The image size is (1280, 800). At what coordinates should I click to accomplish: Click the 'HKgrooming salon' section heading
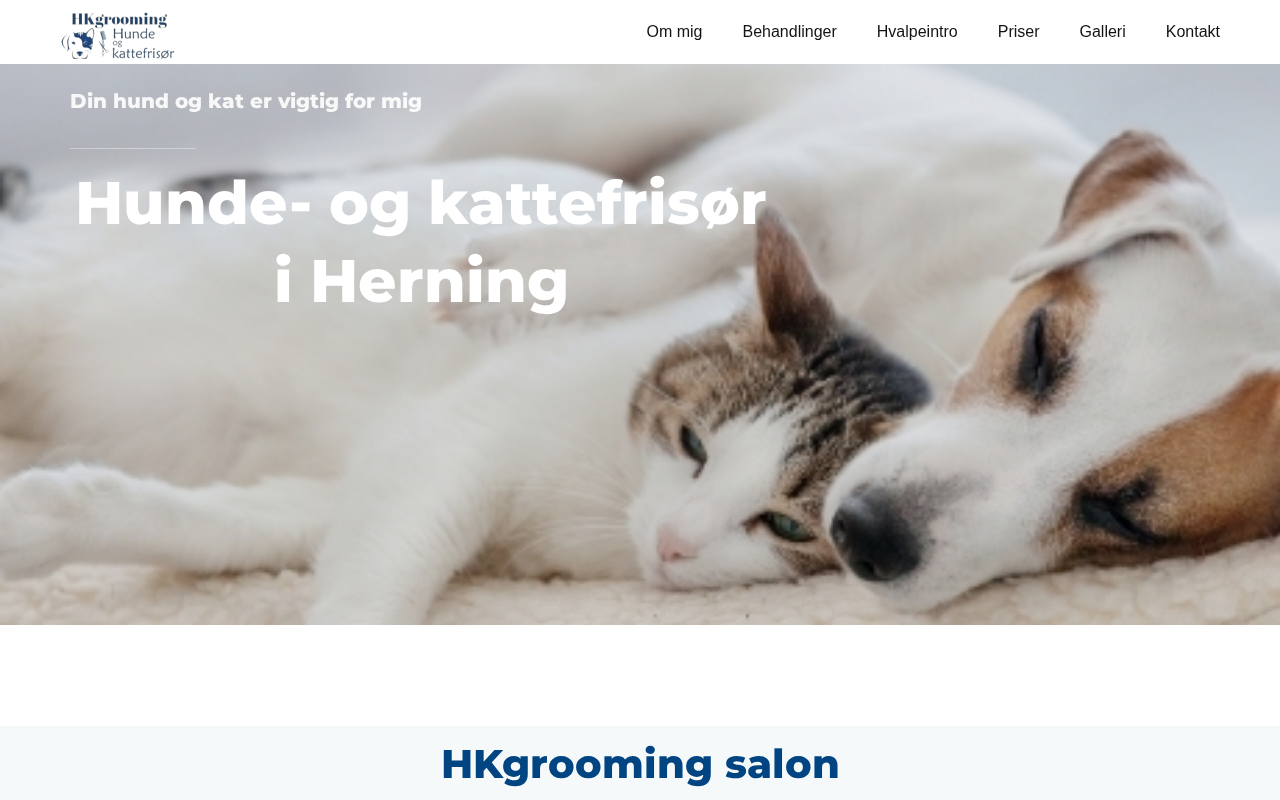[640, 764]
